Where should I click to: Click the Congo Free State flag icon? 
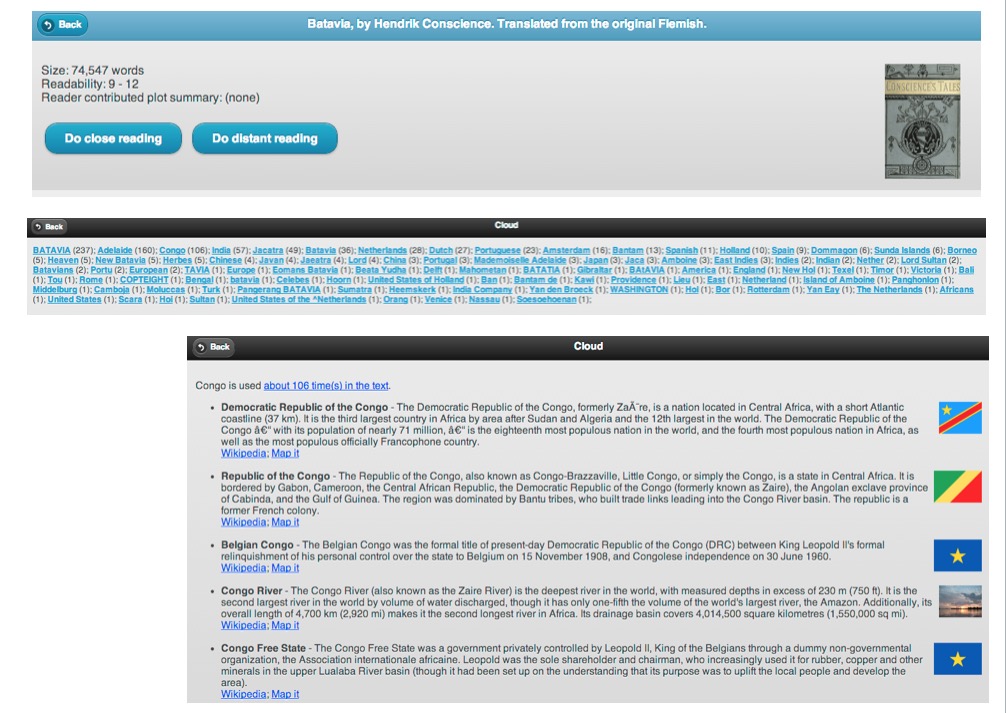tap(959, 659)
